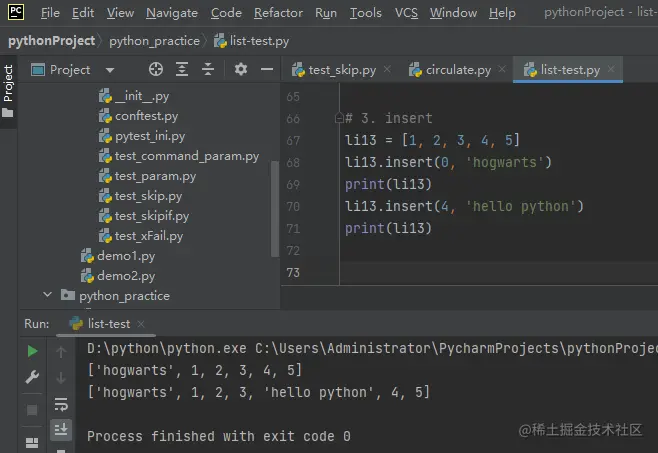Image resolution: width=658 pixels, height=453 pixels.
Task: Click python_practice breadcrumb
Action: tap(154, 41)
